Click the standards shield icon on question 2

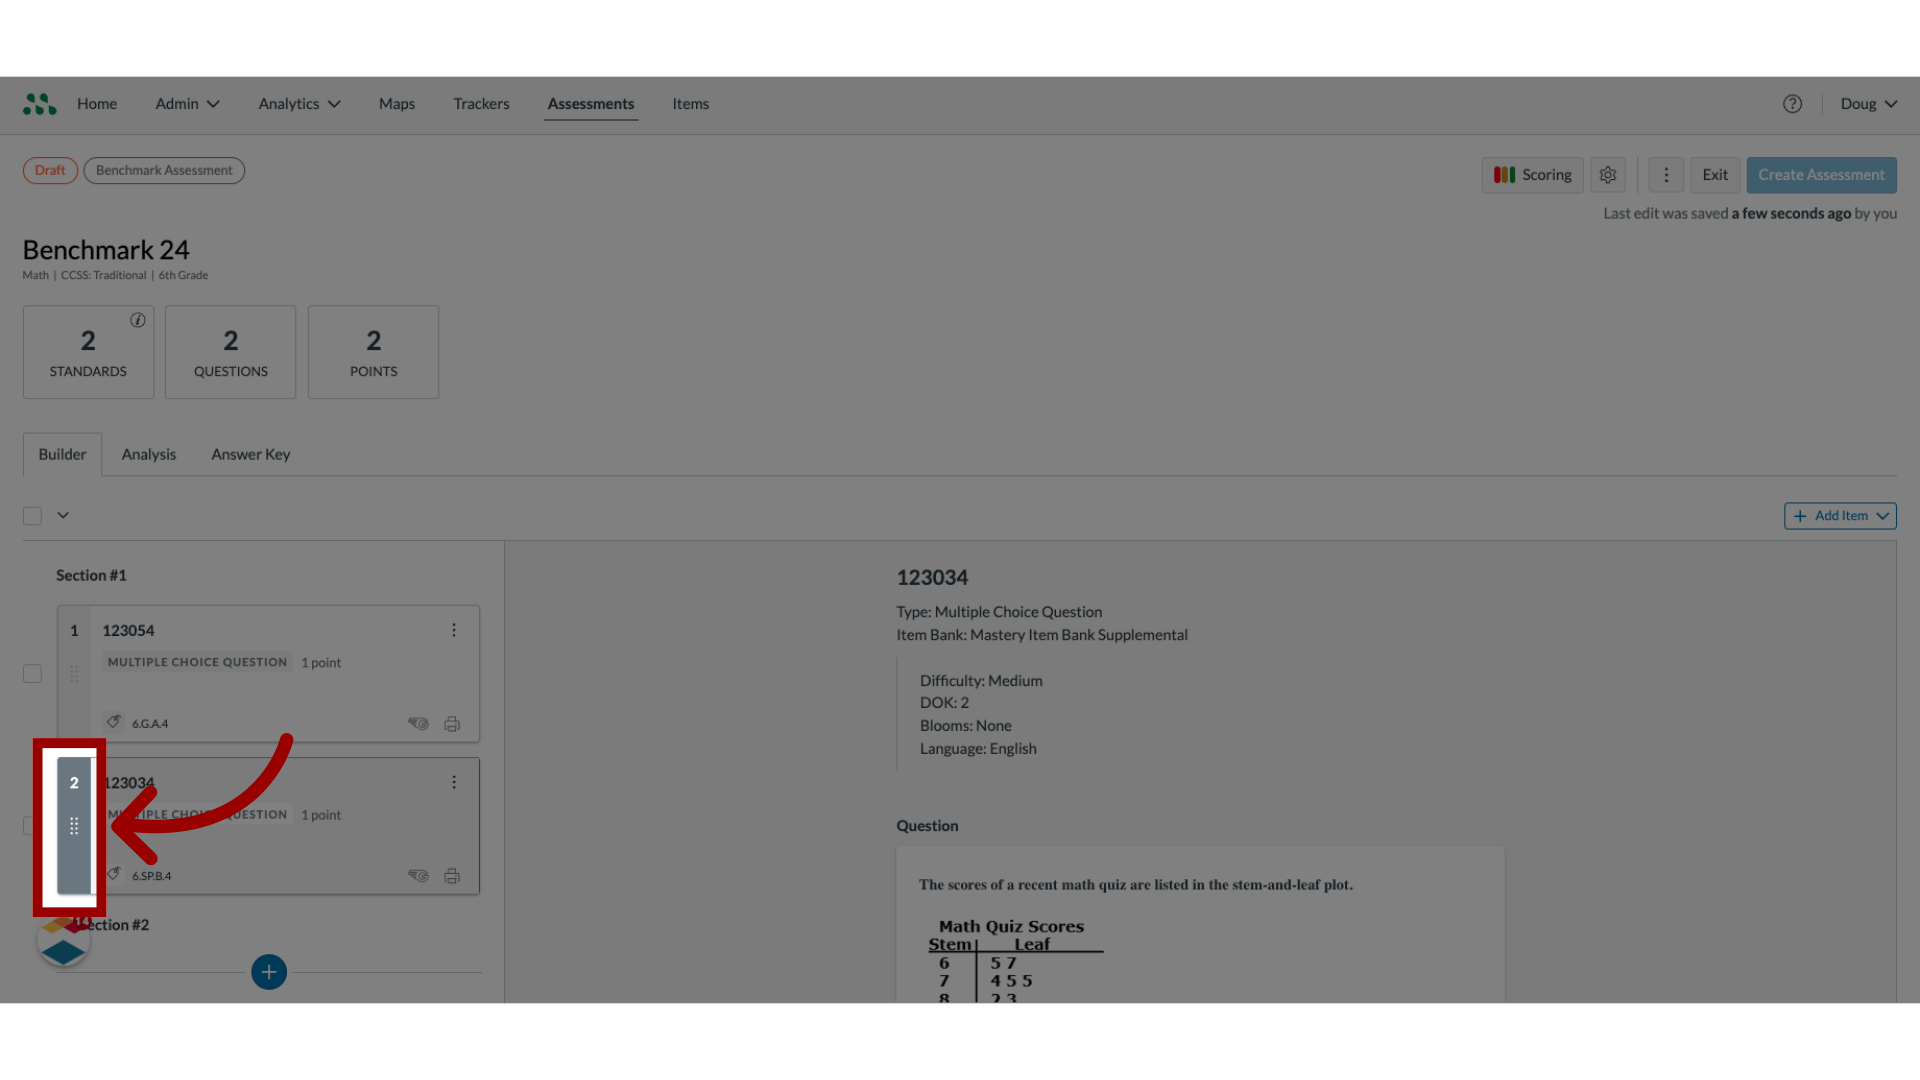(x=117, y=874)
